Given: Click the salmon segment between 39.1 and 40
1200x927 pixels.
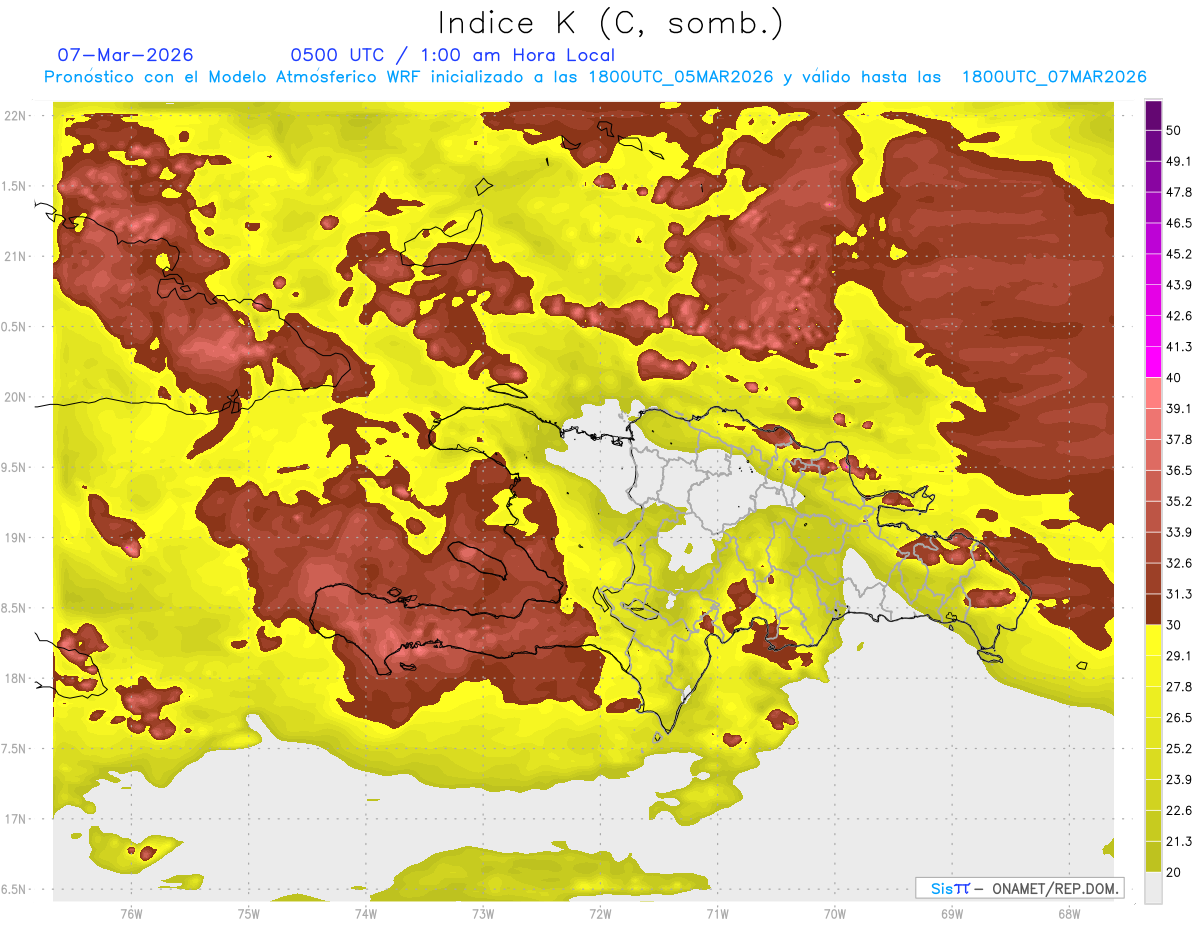Looking at the screenshot, I should (x=1153, y=393).
